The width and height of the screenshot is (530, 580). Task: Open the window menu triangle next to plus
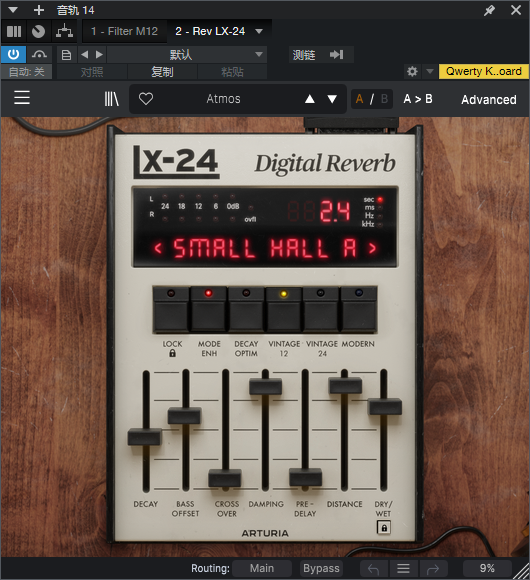click(13, 10)
